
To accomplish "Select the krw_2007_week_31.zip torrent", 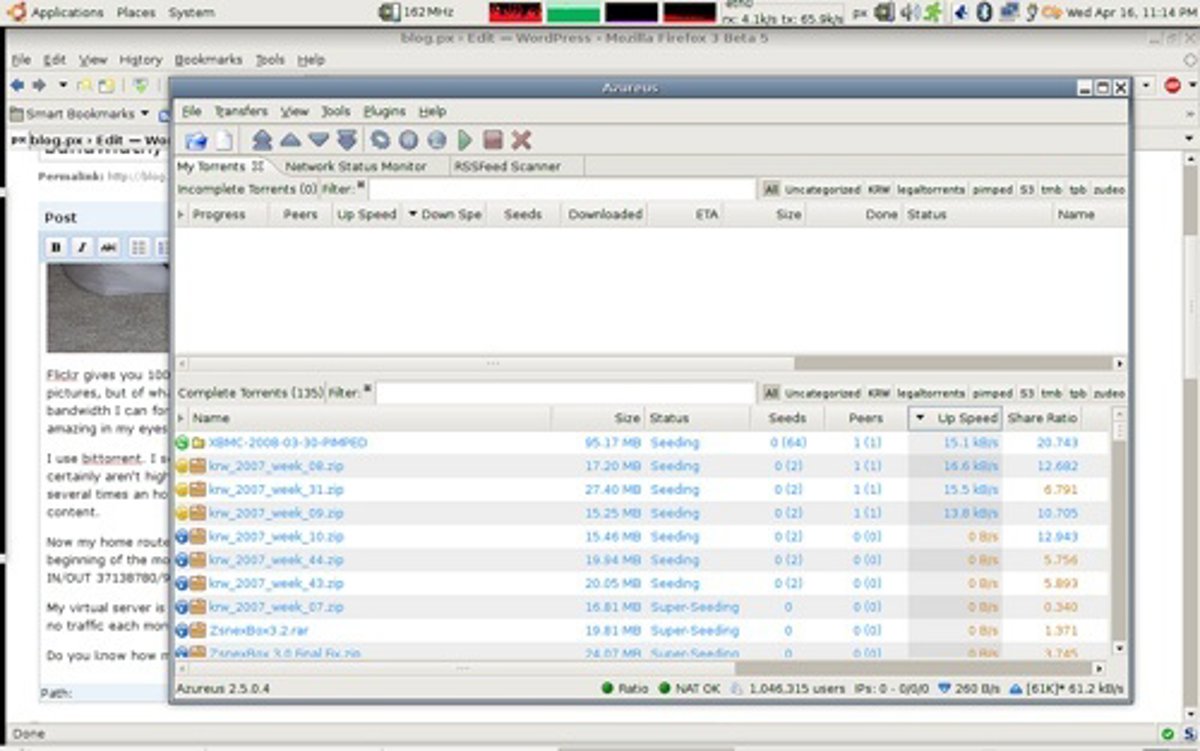I will pos(276,489).
